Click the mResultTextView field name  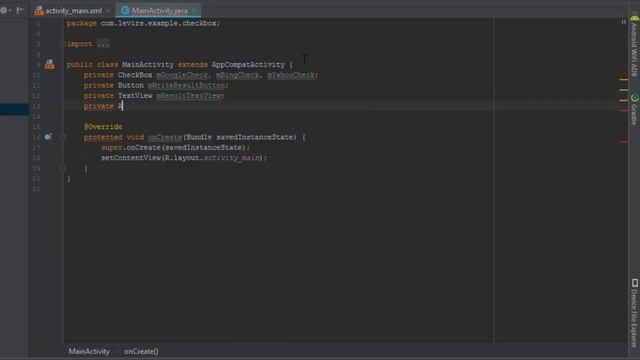(189, 96)
